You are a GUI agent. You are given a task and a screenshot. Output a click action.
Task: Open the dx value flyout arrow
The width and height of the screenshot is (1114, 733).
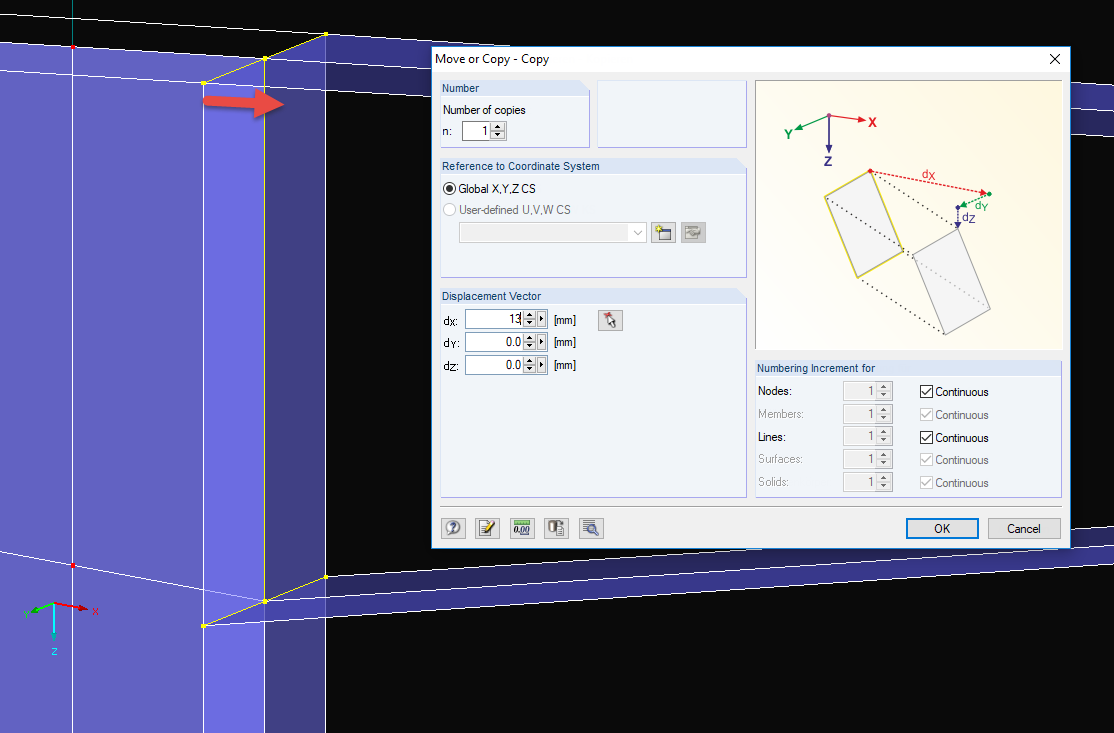point(540,319)
